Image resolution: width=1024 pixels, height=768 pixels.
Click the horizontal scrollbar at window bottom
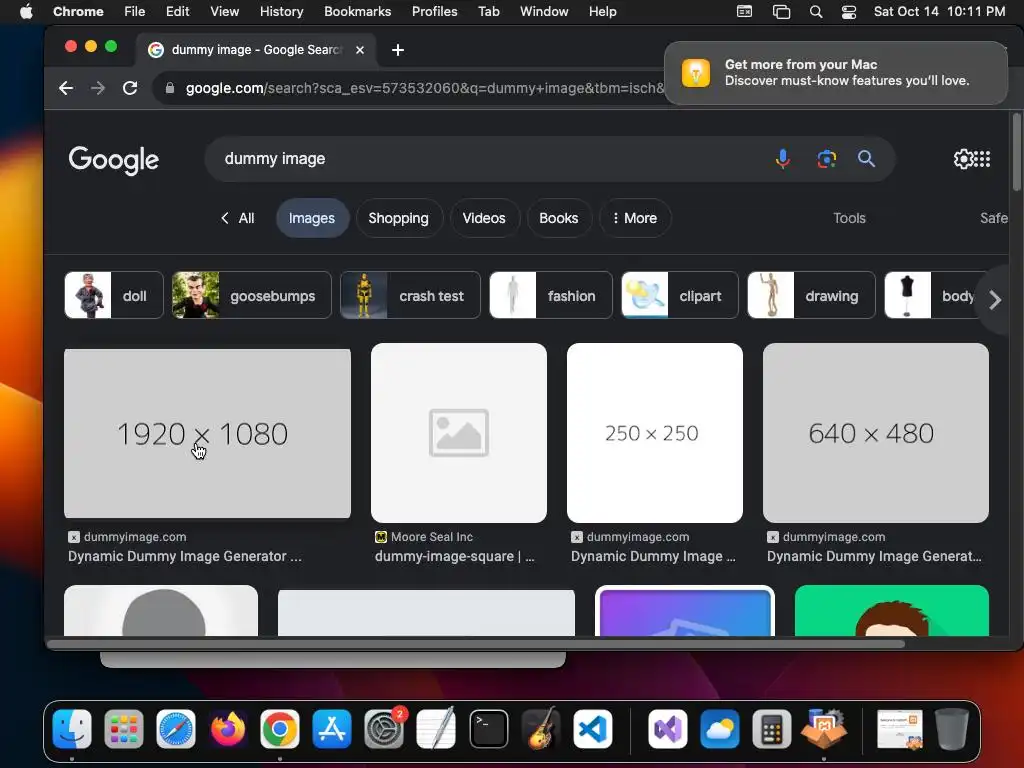(476, 644)
